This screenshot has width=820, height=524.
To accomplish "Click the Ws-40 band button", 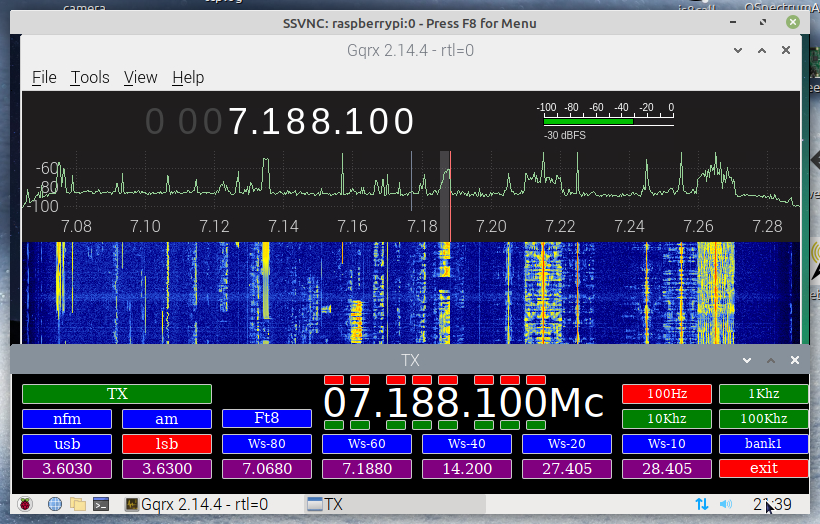I will (466, 444).
